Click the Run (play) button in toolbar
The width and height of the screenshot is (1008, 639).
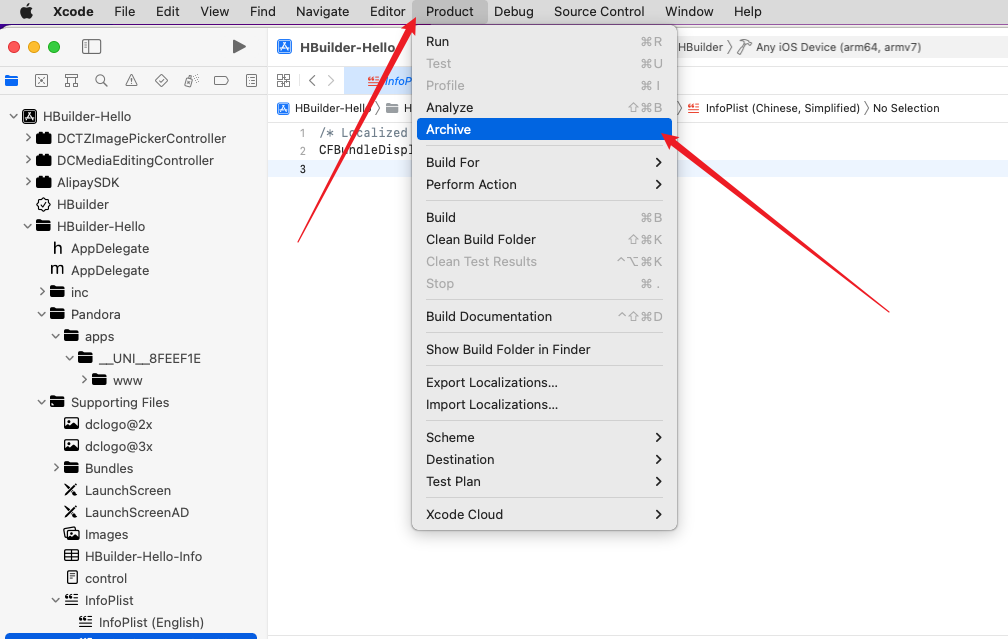pyautogui.click(x=238, y=47)
